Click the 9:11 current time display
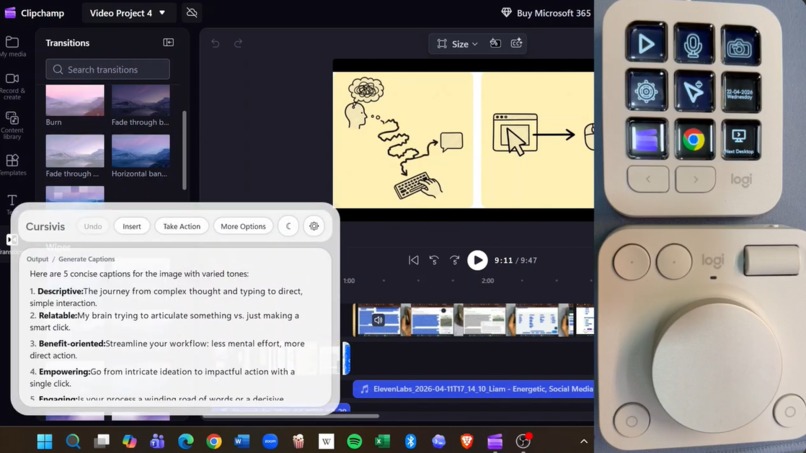Screen dimensions: 806x453 (x=503, y=261)
